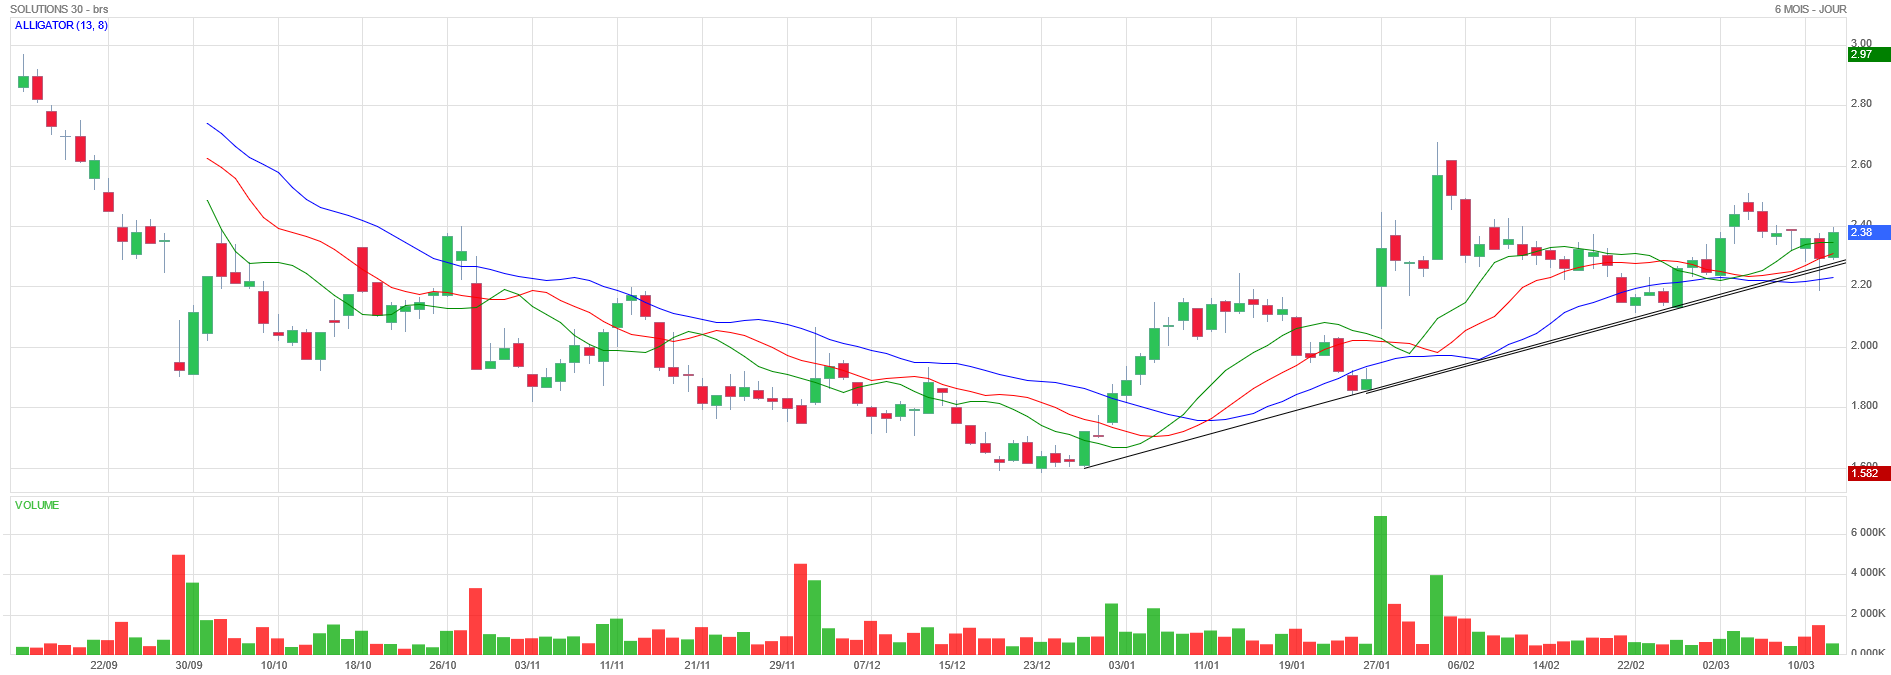Image resolution: width=1891 pixels, height=675 pixels.
Task: Select the 03/01 date label
Action: coord(1122,665)
